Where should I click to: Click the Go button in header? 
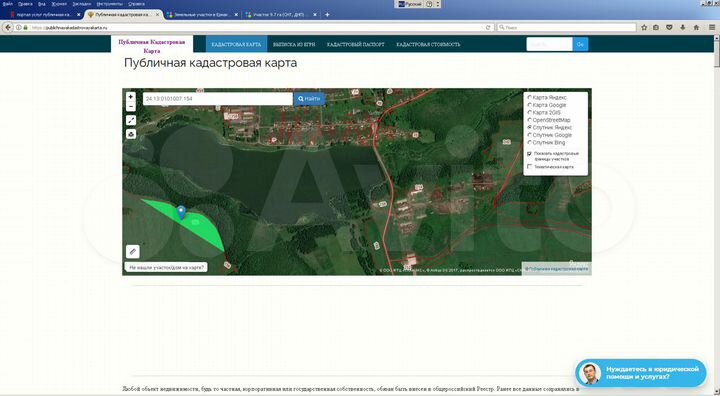pyautogui.click(x=580, y=44)
